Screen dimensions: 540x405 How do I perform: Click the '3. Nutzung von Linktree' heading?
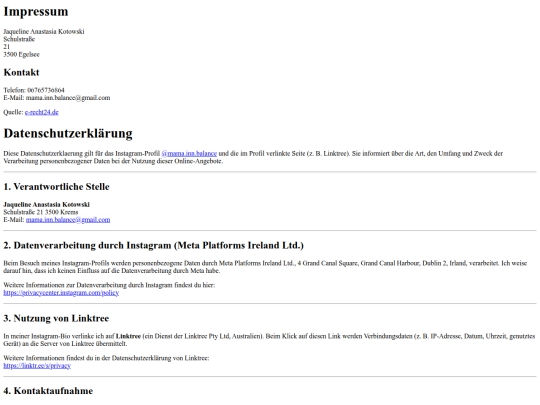point(56,318)
